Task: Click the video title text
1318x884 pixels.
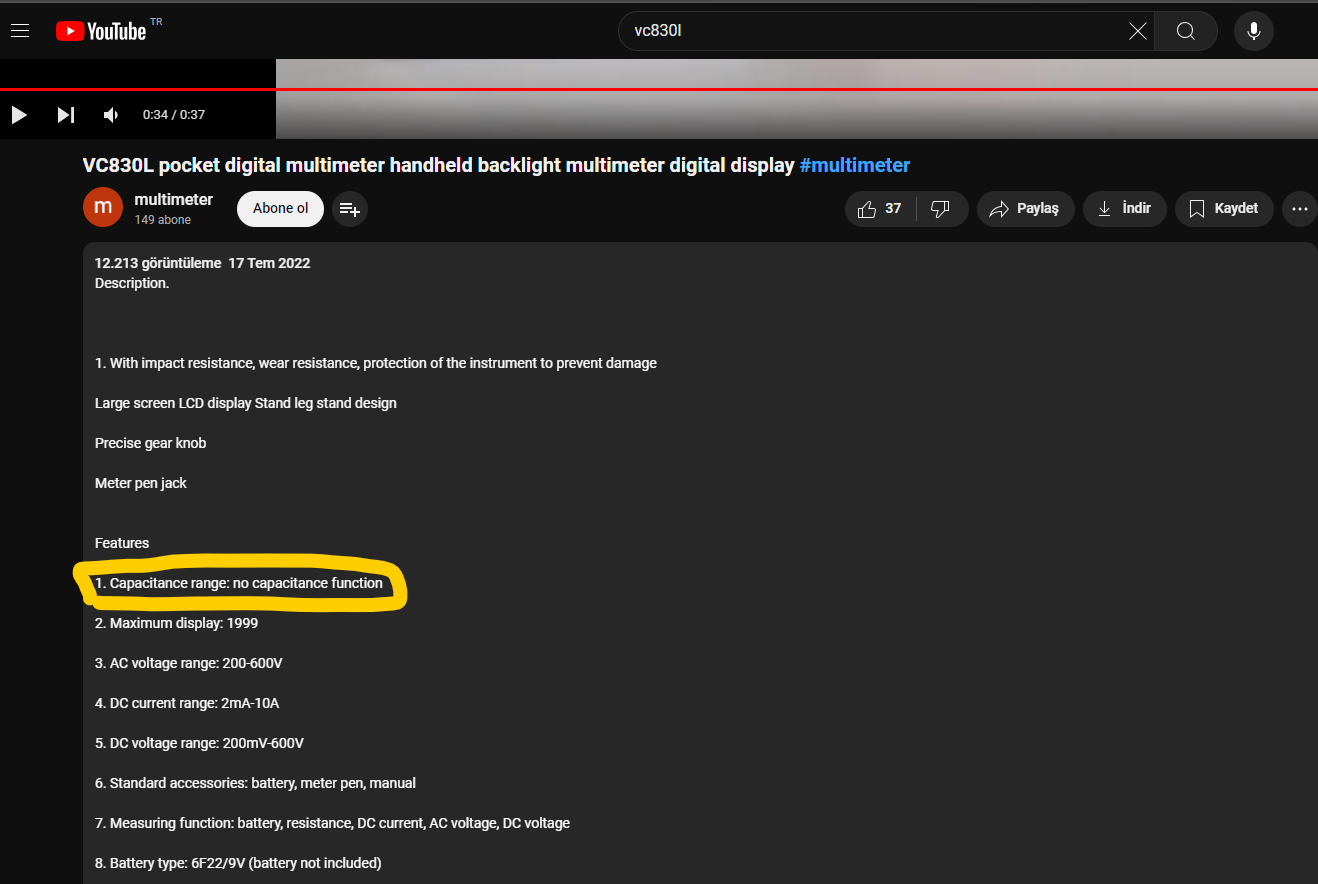Action: tap(438, 165)
